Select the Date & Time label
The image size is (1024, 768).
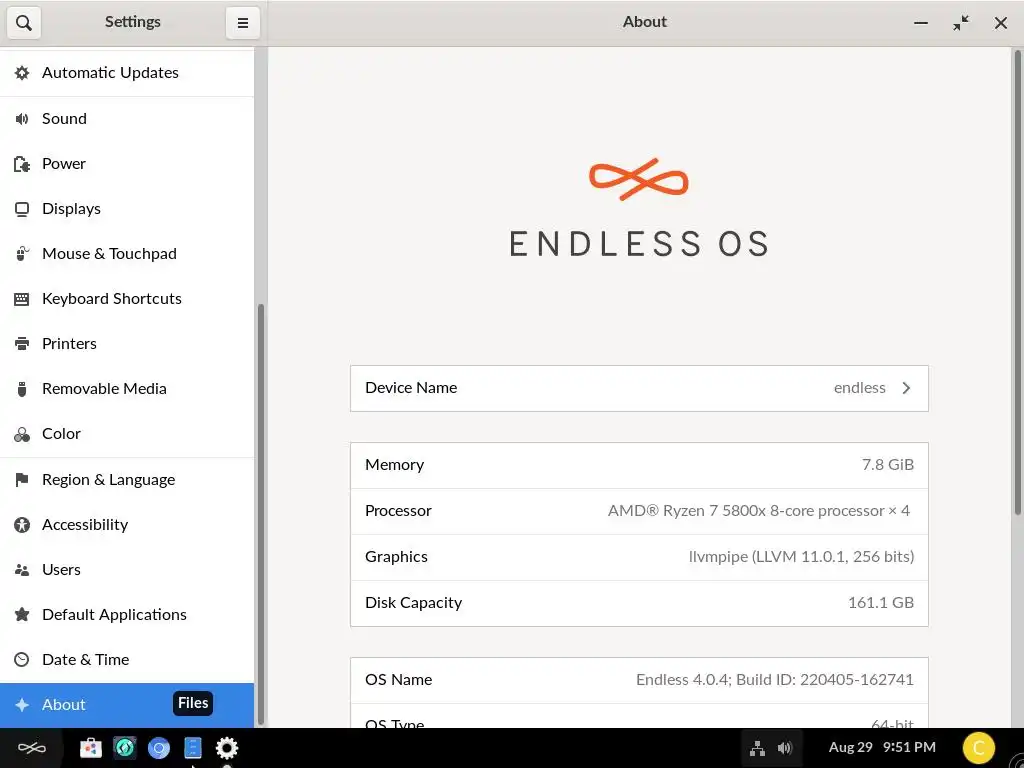[86, 660]
